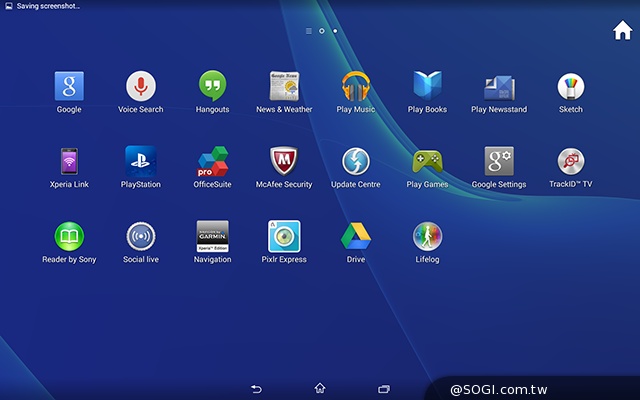Click the "Saving screenshot..." status text
The height and width of the screenshot is (400, 640).
(48, 6)
